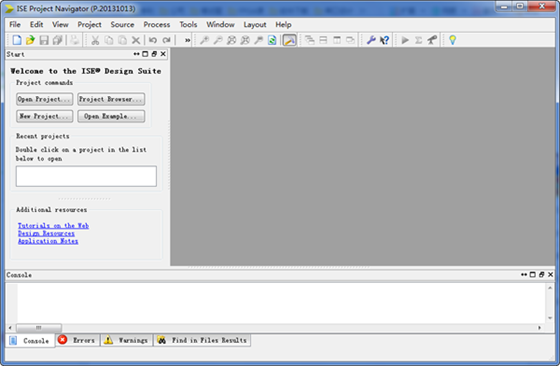Click the first zoom magnifier icon
The width and height of the screenshot is (560, 366).
(x=204, y=40)
